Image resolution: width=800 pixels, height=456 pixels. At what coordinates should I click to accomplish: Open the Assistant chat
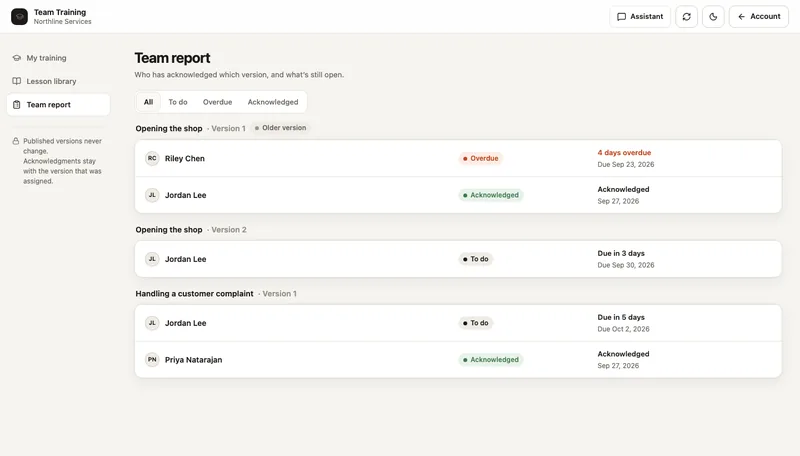pyautogui.click(x=640, y=16)
